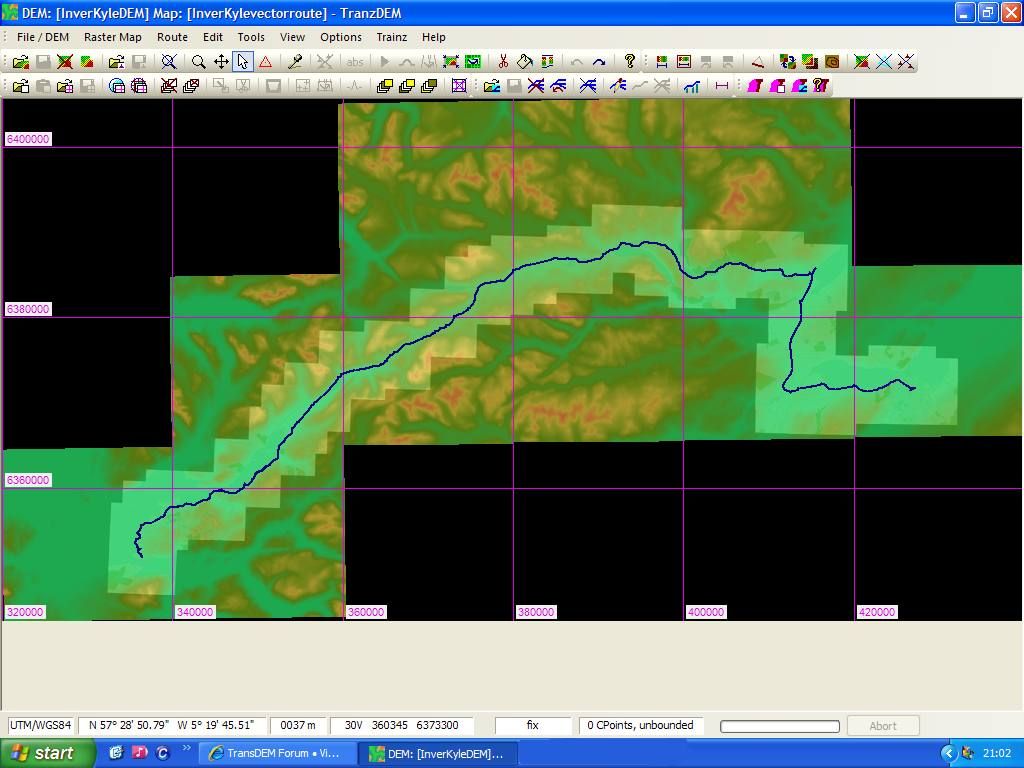Select the four-arrow Move tool
Image resolution: width=1024 pixels, height=768 pixels.
(221, 62)
